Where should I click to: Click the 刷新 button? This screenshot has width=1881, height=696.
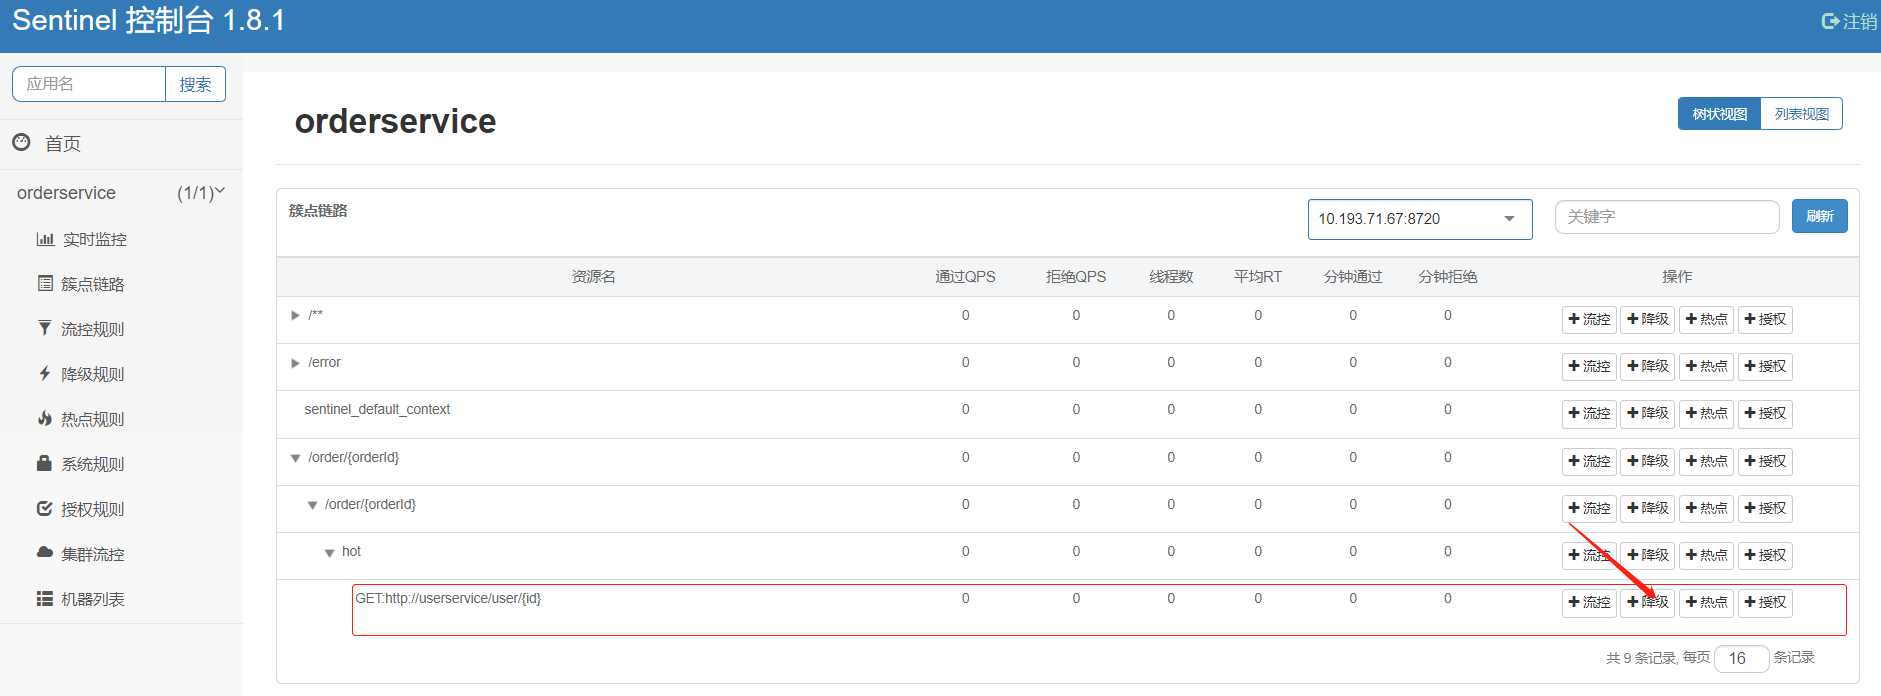pyautogui.click(x=1819, y=216)
